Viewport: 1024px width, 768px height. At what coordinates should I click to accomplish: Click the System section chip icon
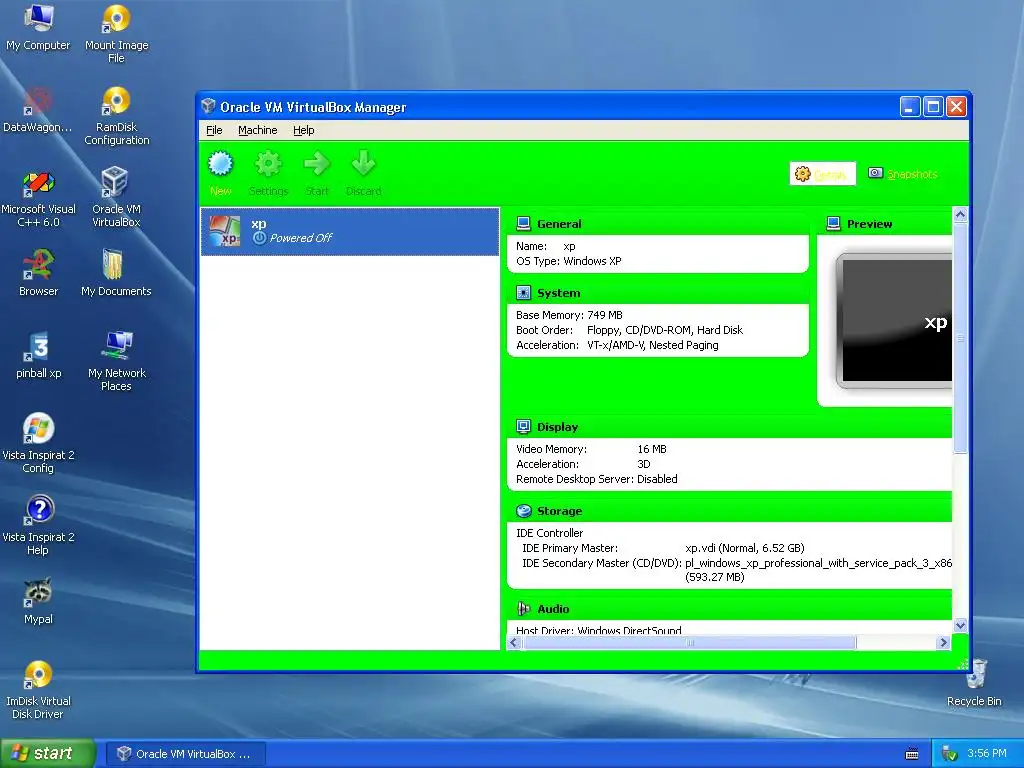pyautogui.click(x=523, y=293)
